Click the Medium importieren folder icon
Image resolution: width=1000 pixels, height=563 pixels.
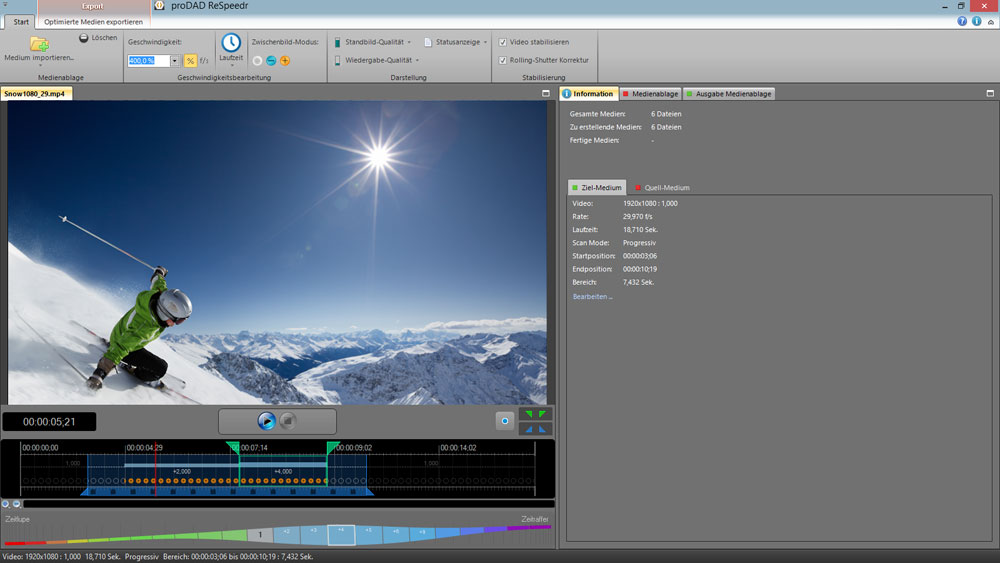pyautogui.click(x=39, y=43)
